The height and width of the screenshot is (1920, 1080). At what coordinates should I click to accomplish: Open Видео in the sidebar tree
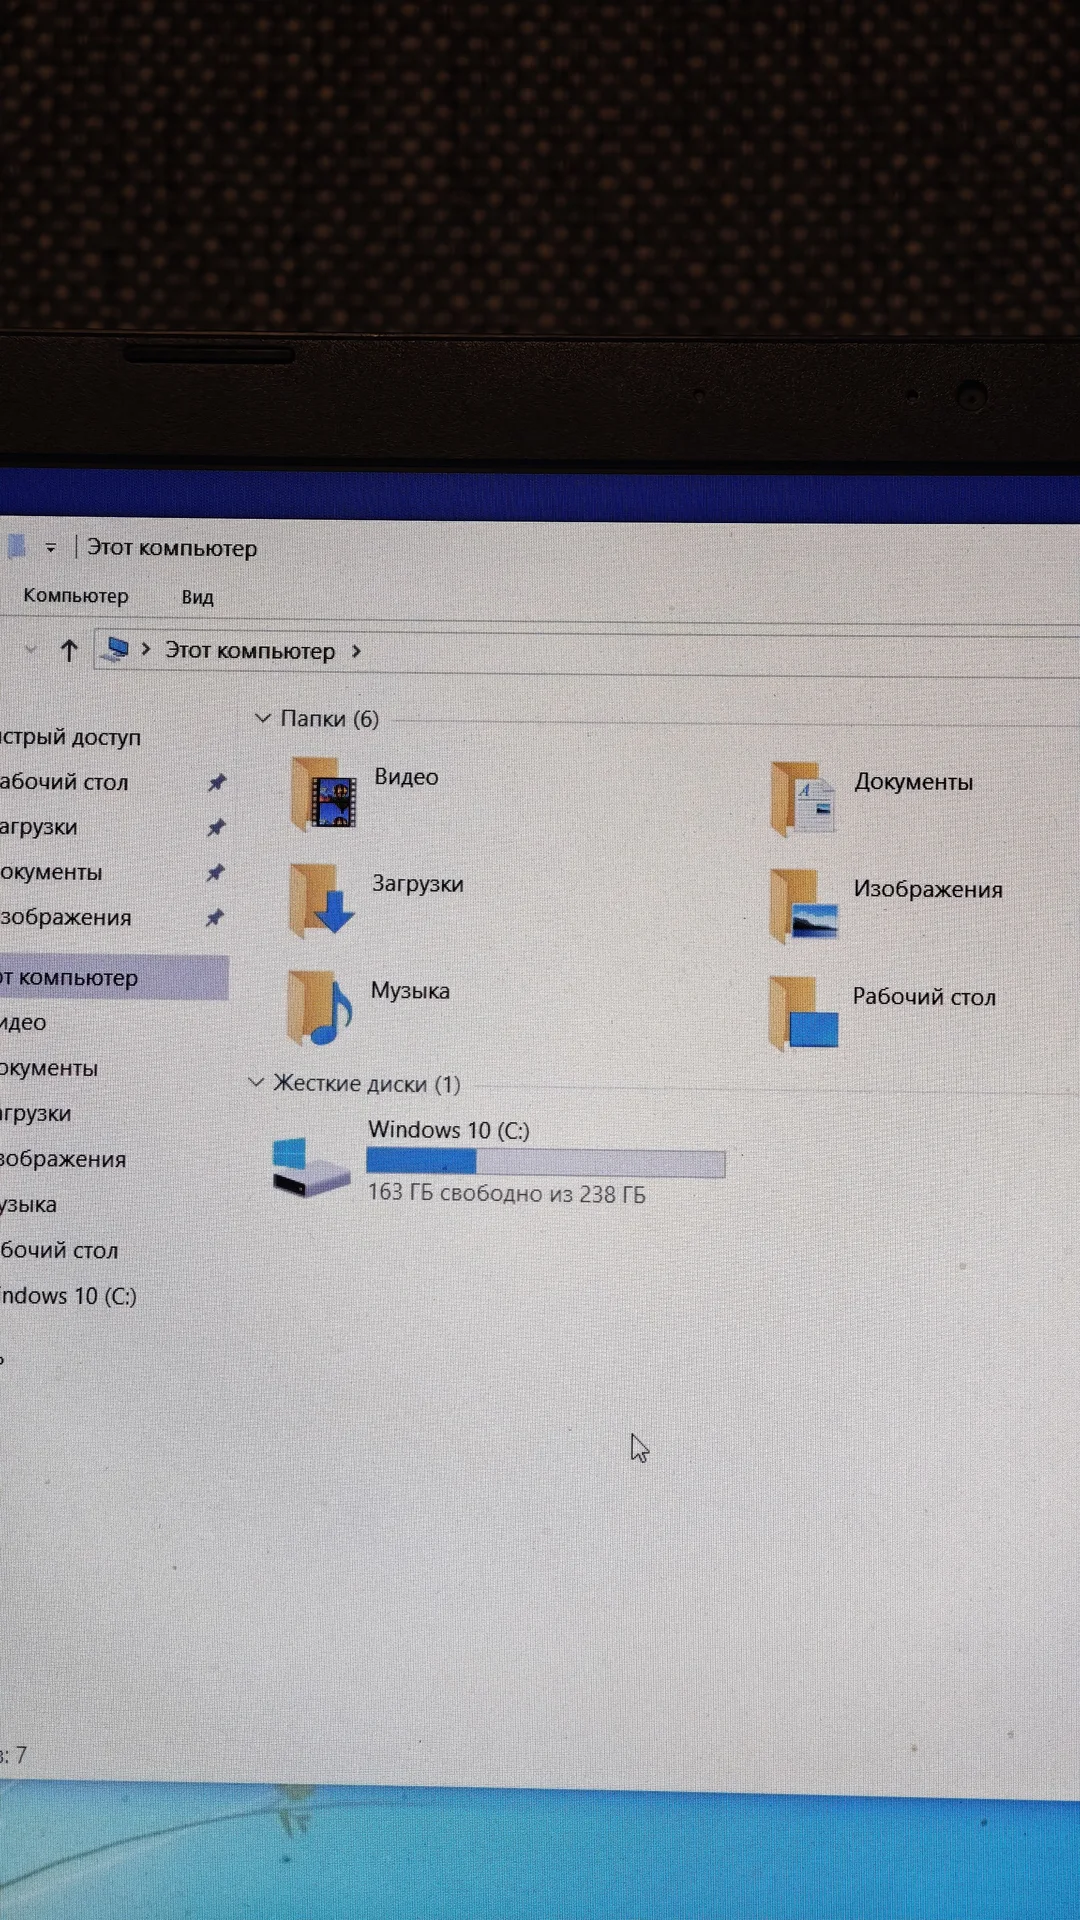click(23, 1022)
